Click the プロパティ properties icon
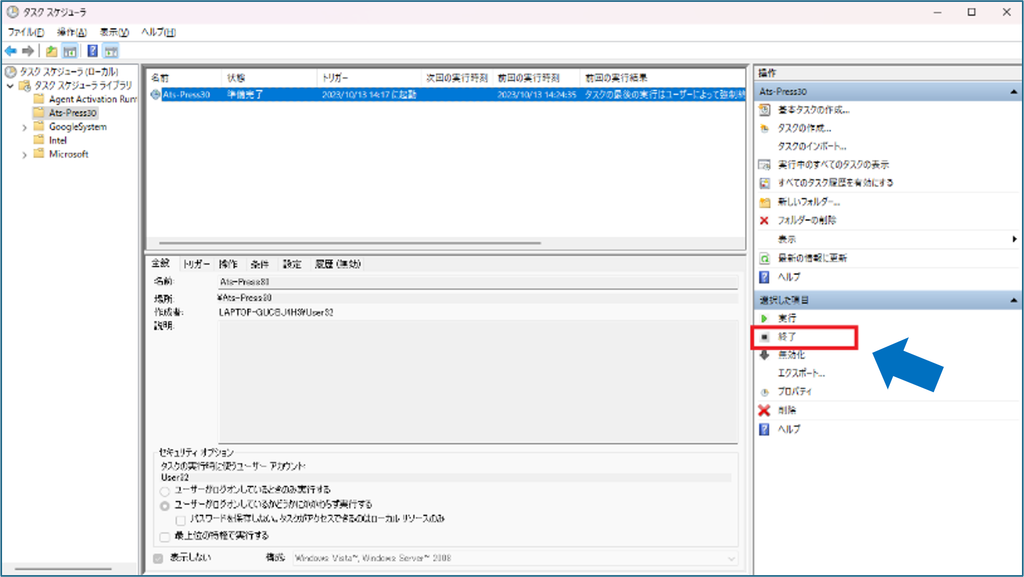 tap(764, 392)
